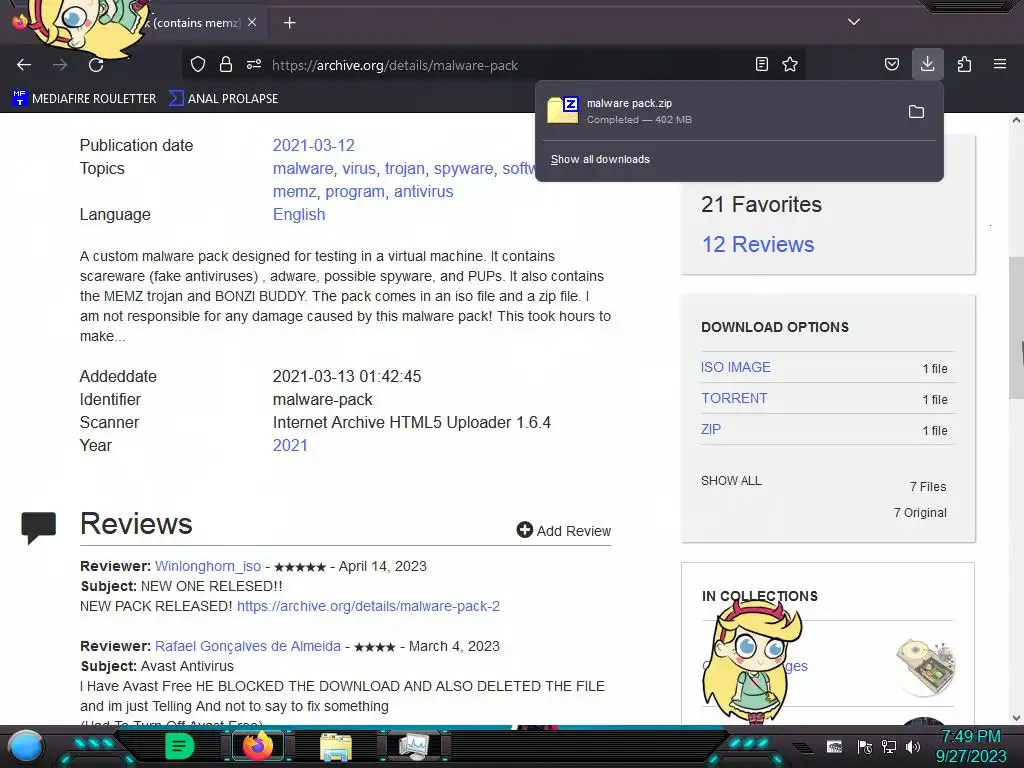The image size is (1024, 768).
Task: Click the address bar URL
Action: [x=395, y=65]
